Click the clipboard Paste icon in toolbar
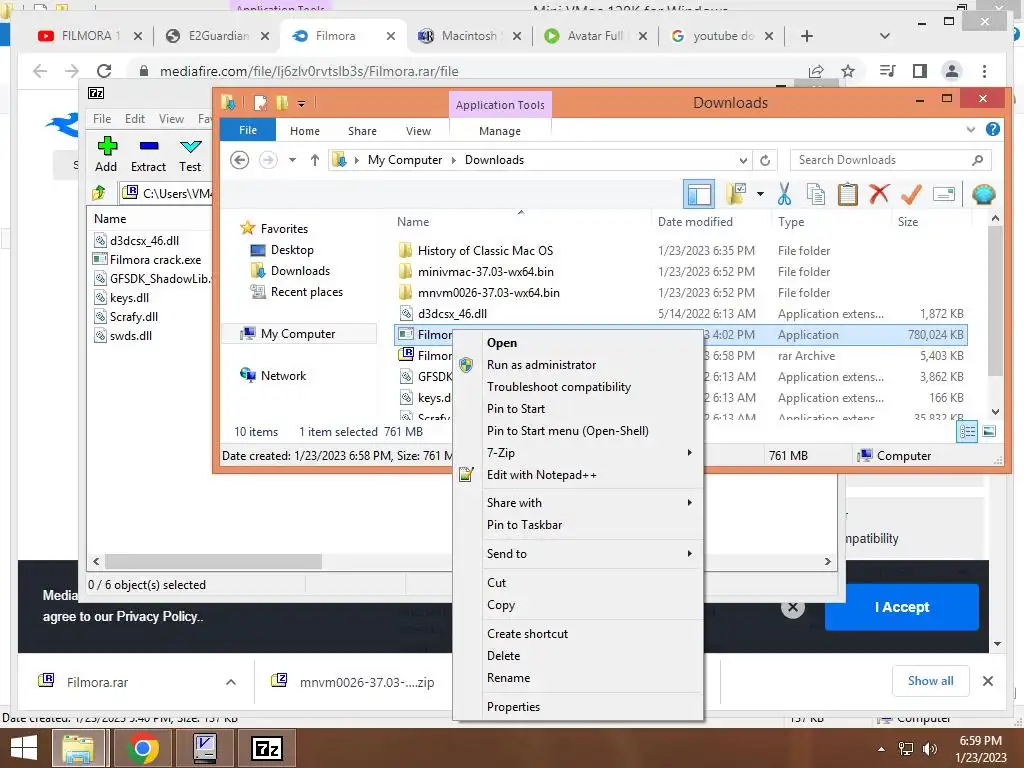Viewport: 1024px width, 768px height. 848,194
